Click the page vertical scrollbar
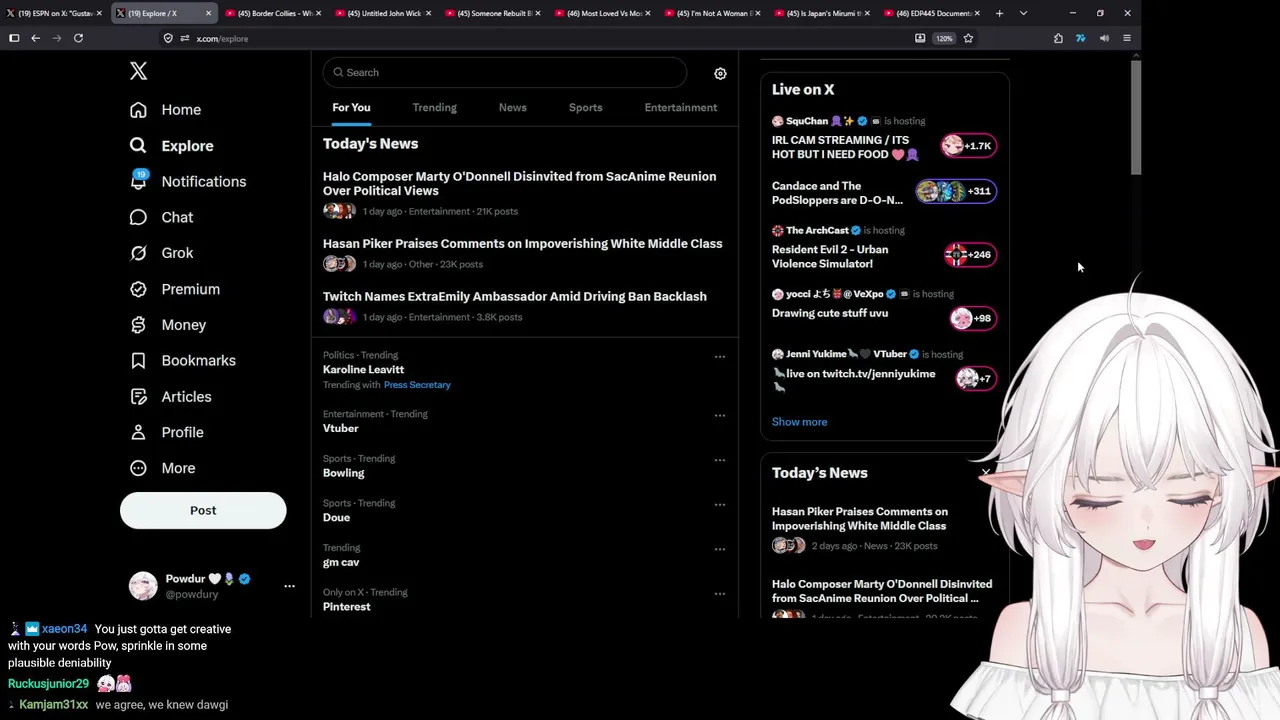The height and width of the screenshot is (720, 1280). pyautogui.click(x=1135, y=118)
